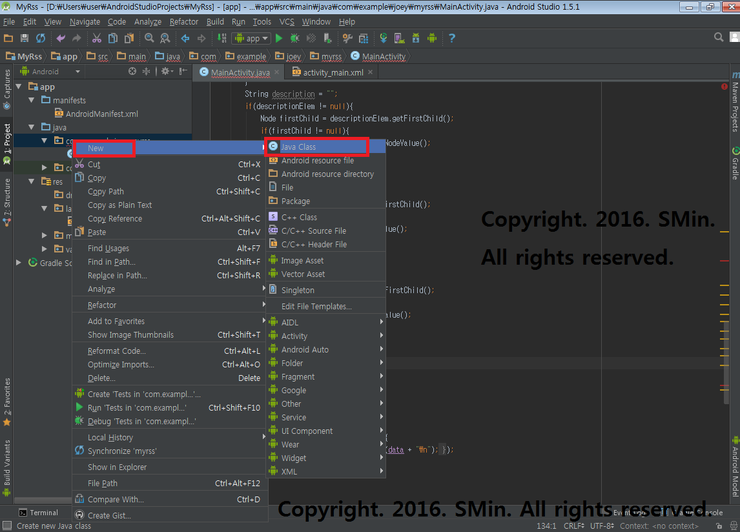
Task: Collapse the manifests folder node
Action: tap(31, 100)
